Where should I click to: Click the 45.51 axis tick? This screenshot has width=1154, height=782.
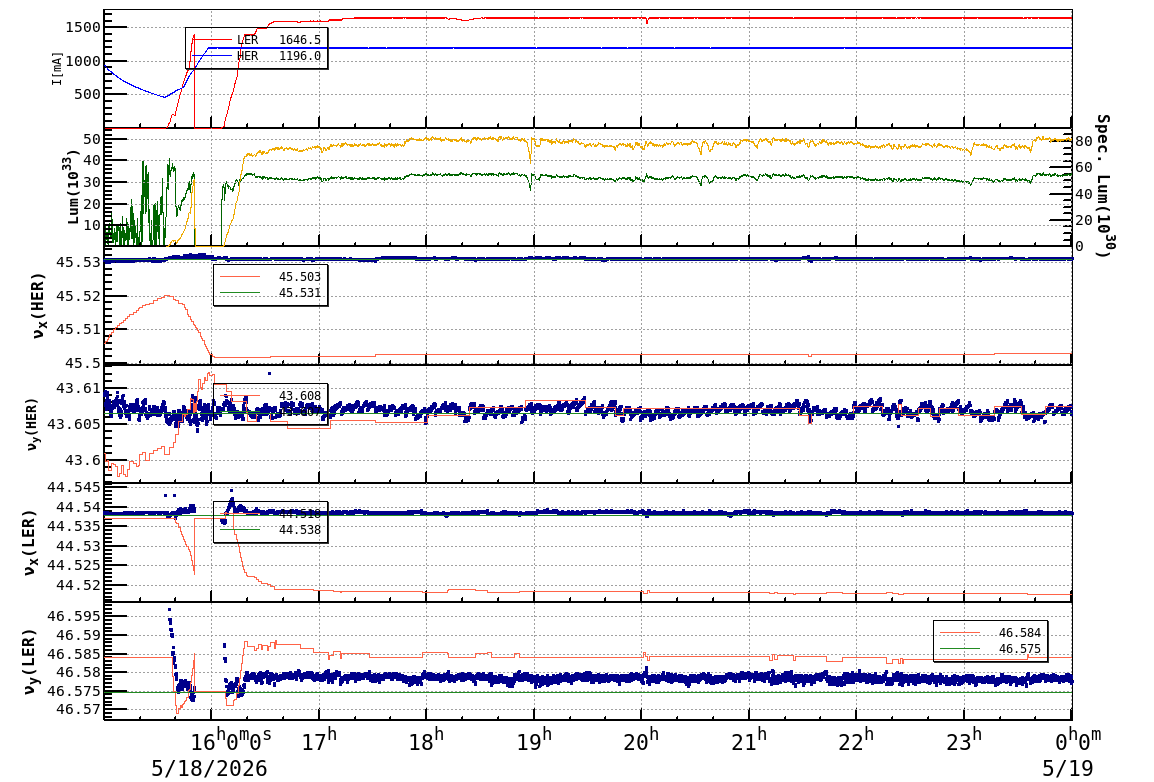[78, 330]
